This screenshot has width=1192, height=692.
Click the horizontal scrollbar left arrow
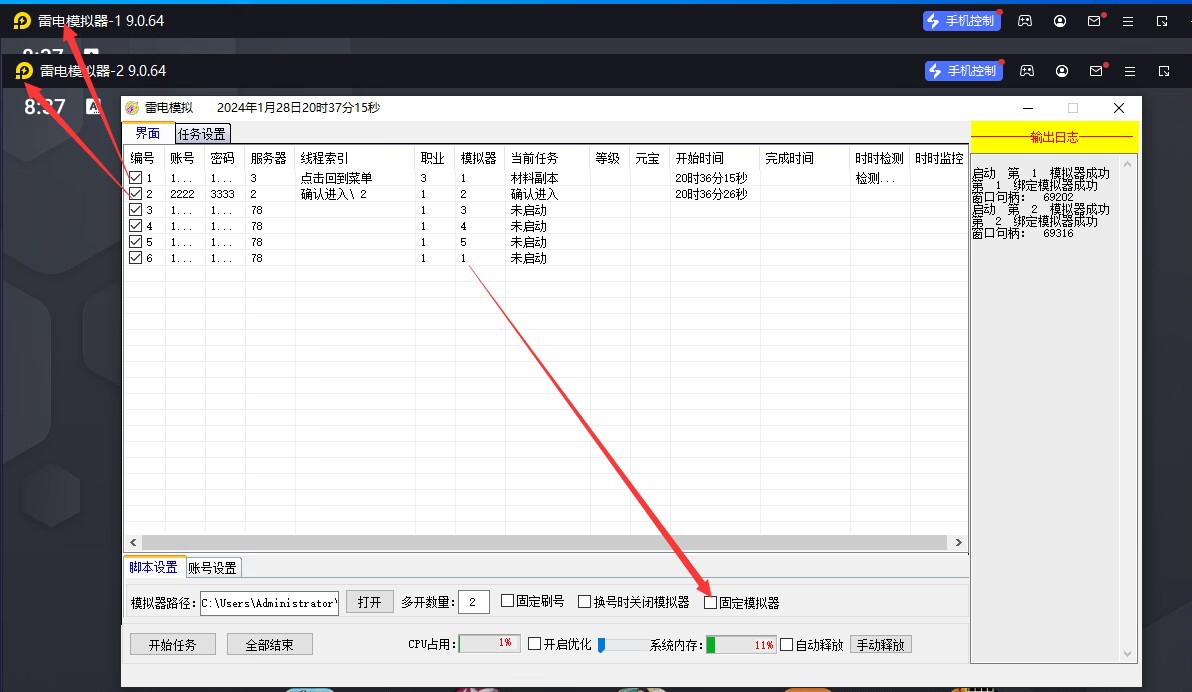(133, 542)
